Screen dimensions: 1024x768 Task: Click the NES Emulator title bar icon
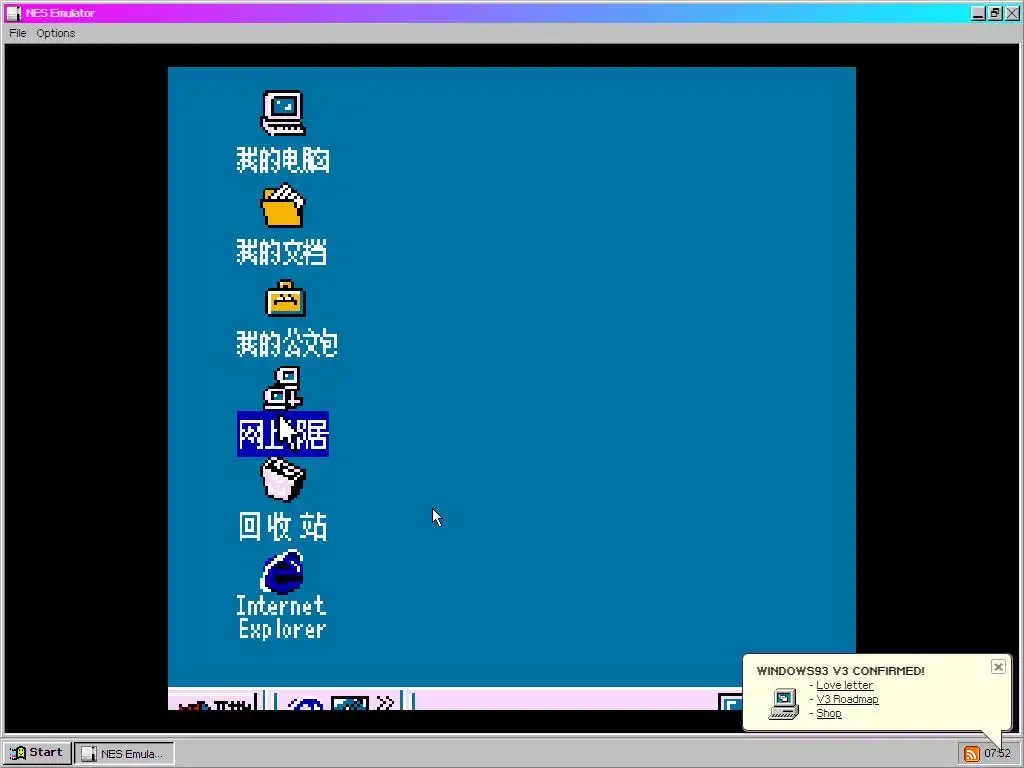14,13
